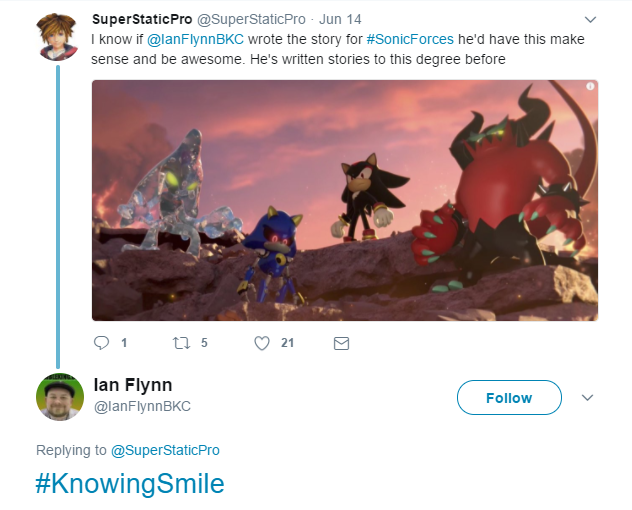This screenshot has width=632, height=510.
Task: Expand the SuperStaticPro tweet options chevron
Action: (590, 19)
